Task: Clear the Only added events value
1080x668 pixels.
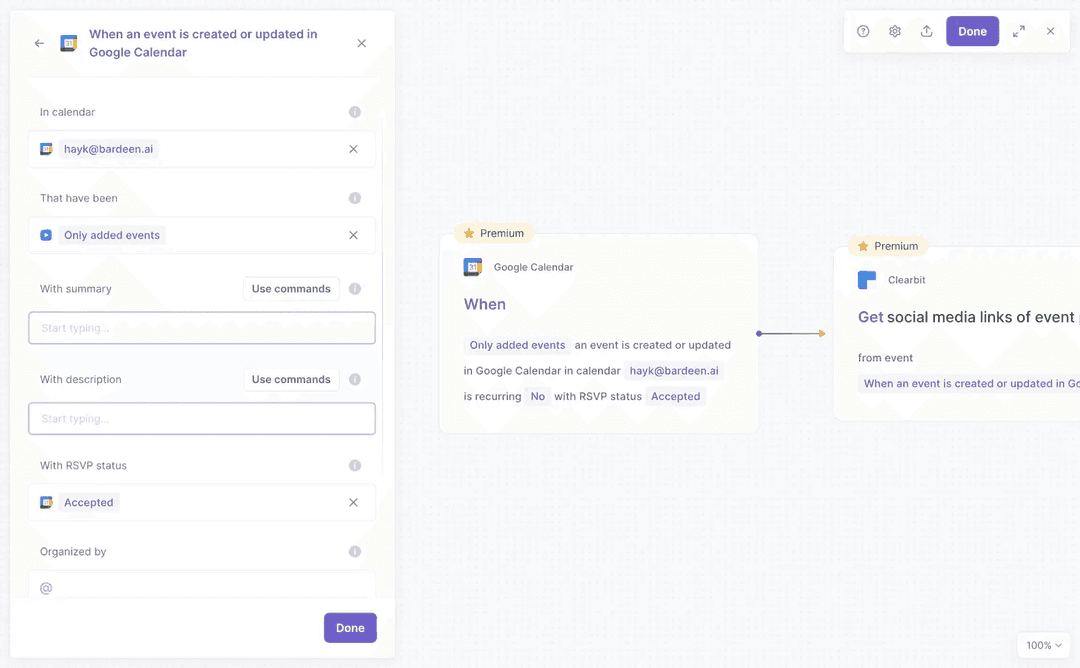Action: 353,235
